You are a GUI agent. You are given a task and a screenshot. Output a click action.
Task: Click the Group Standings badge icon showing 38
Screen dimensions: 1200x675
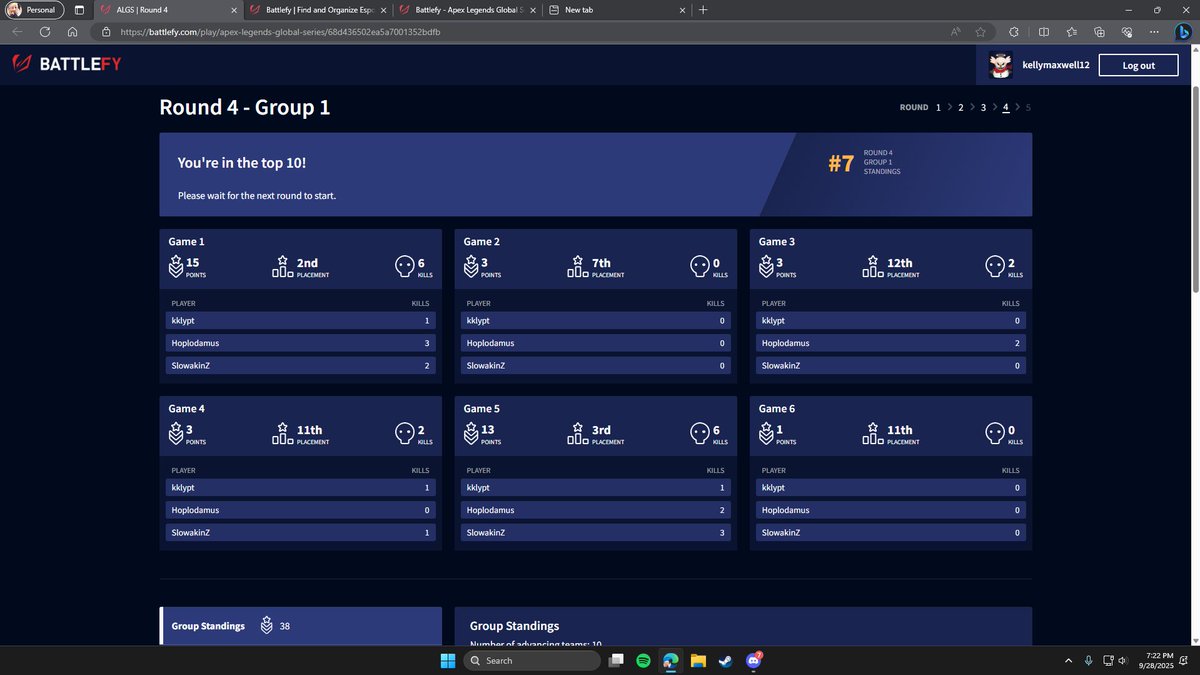(x=266, y=626)
